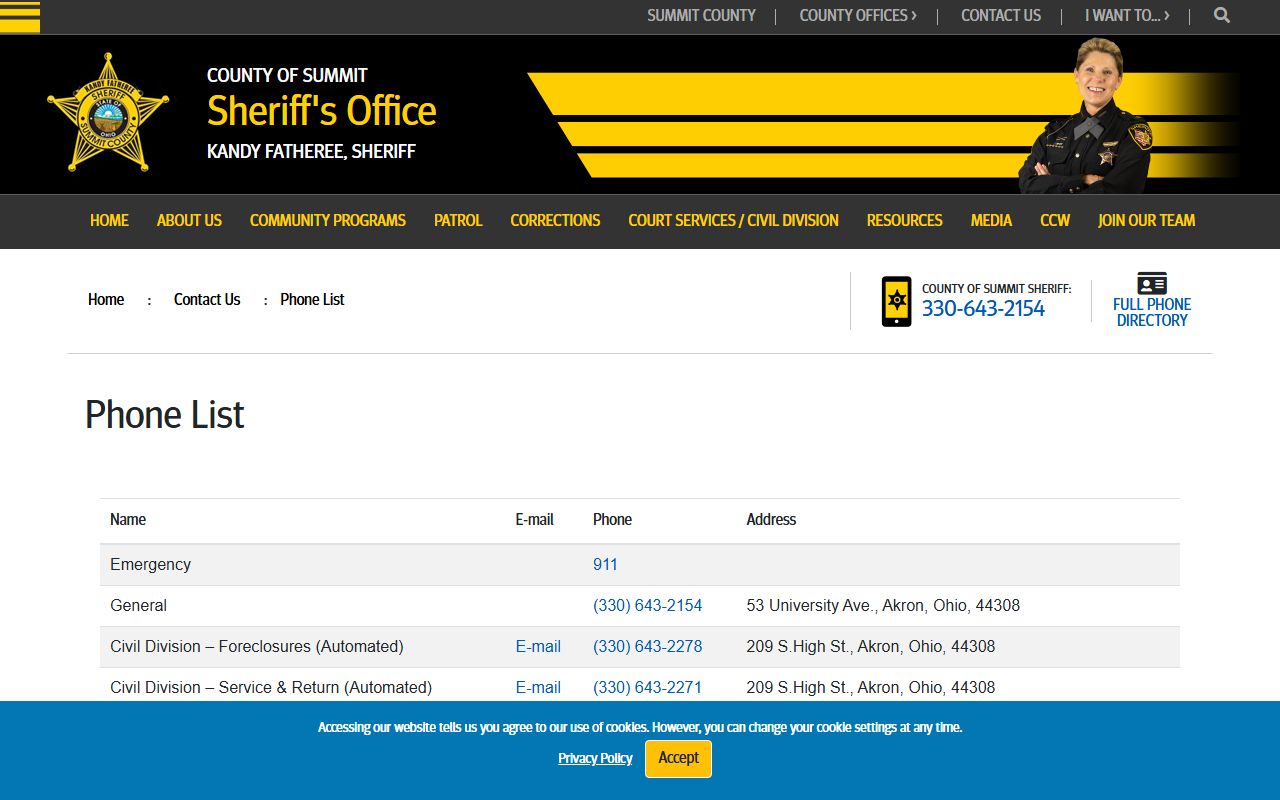Click the E-mail column header
This screenshot has width=1280, height=800.
pos(534,519)
